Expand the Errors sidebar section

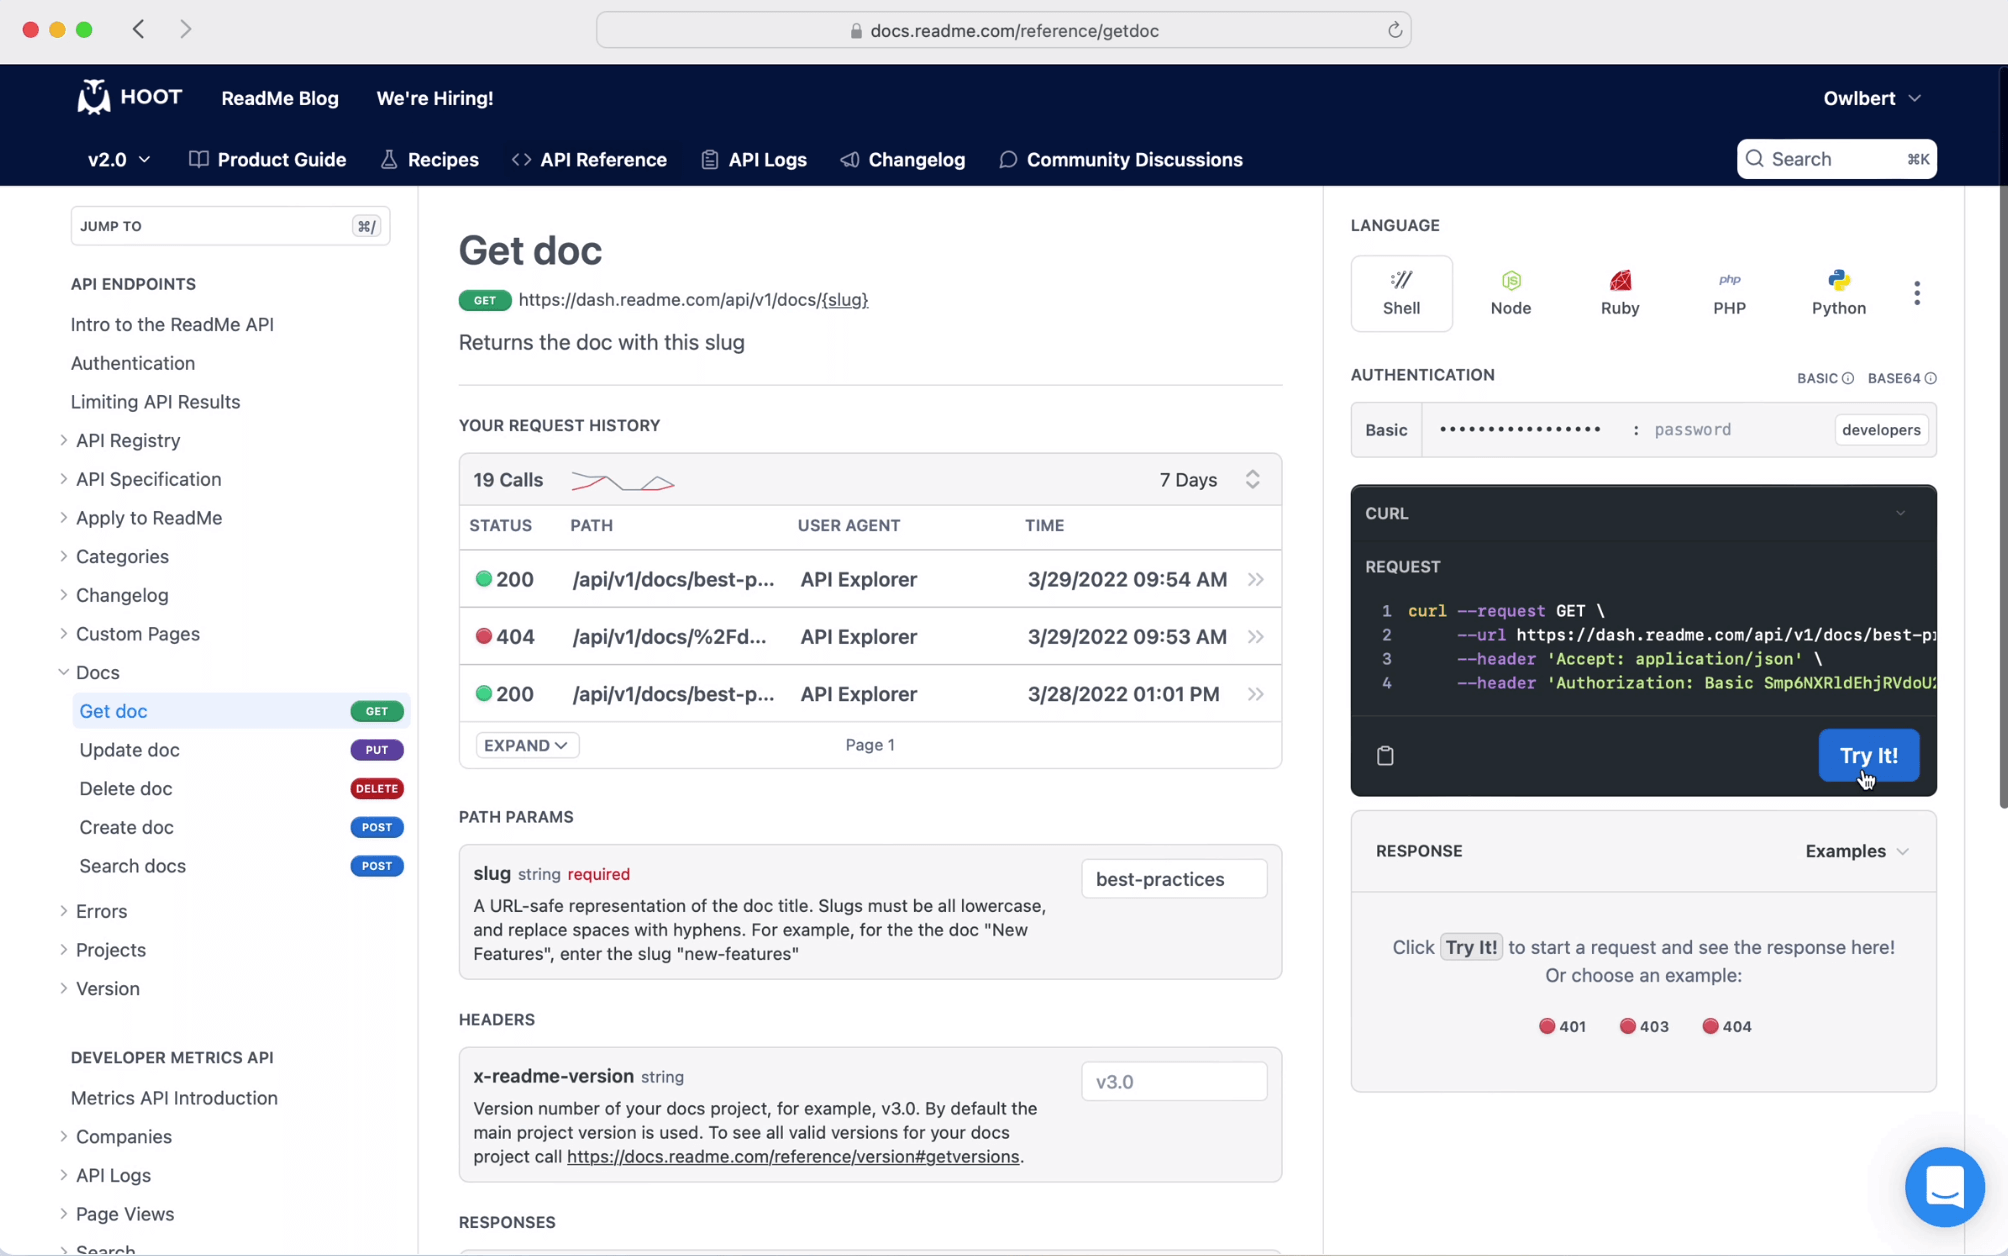(63, 911)
